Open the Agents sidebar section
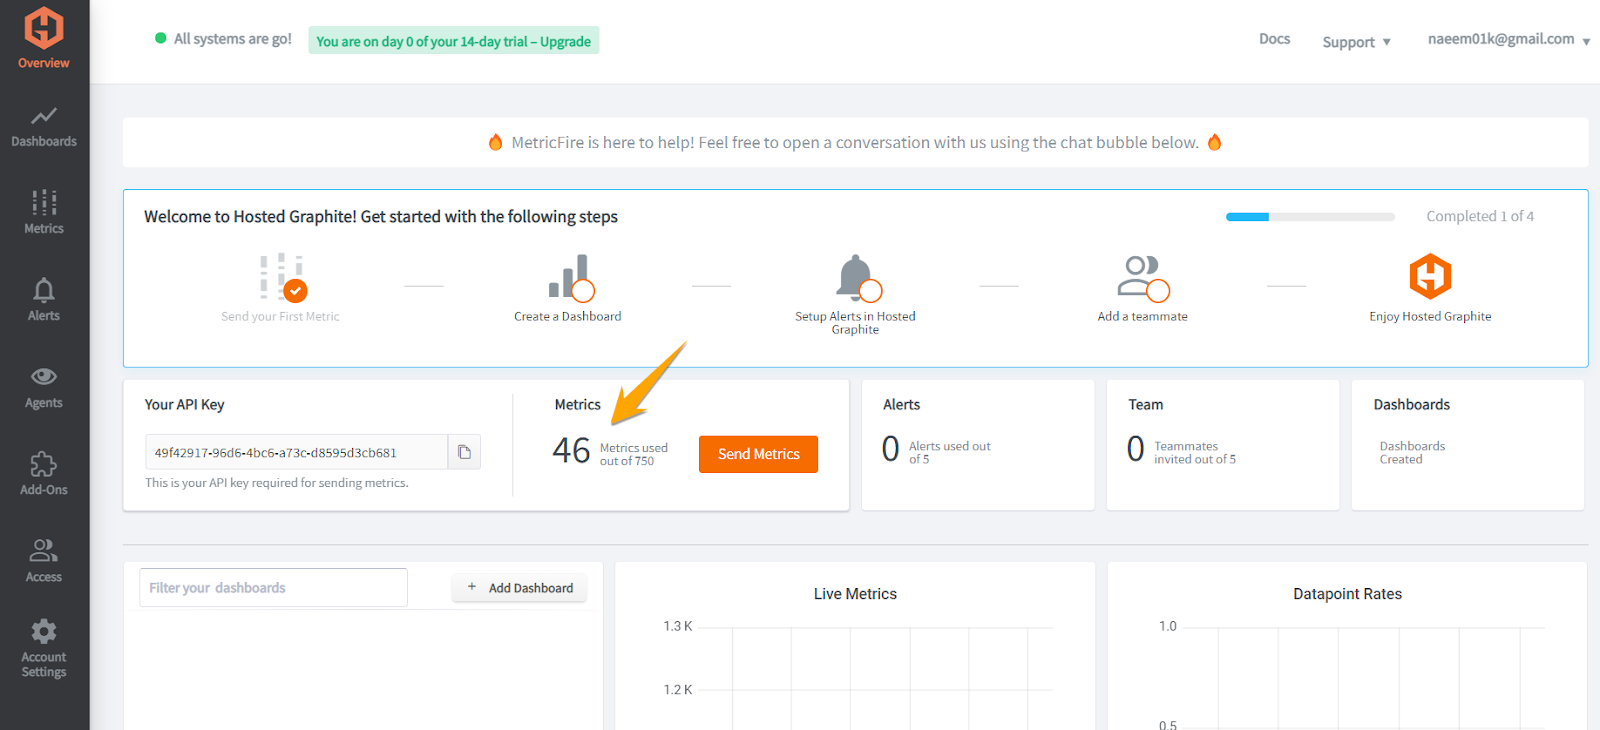This screenshot has height=730, width=1600. coord(44,387)
